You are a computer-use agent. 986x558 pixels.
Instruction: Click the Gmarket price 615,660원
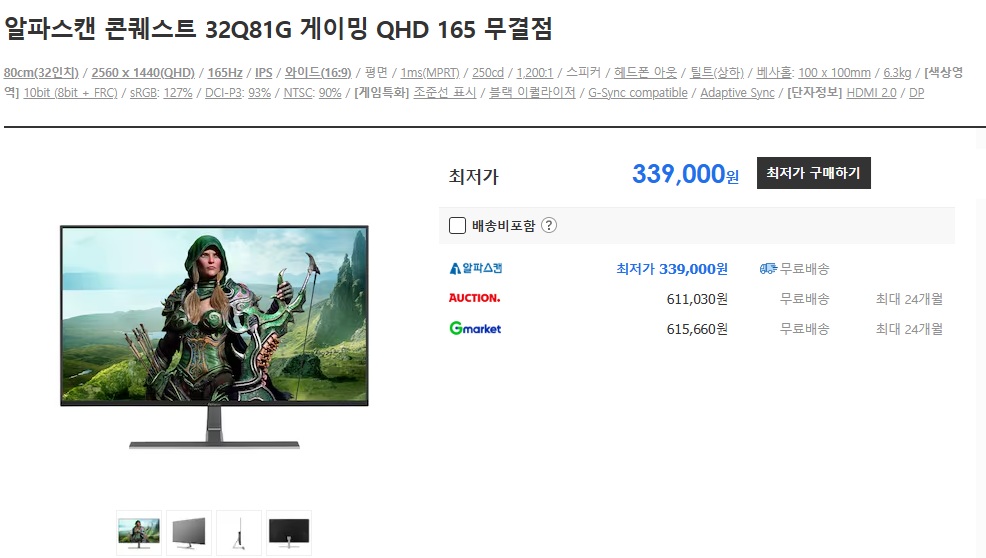pos(697,329)
